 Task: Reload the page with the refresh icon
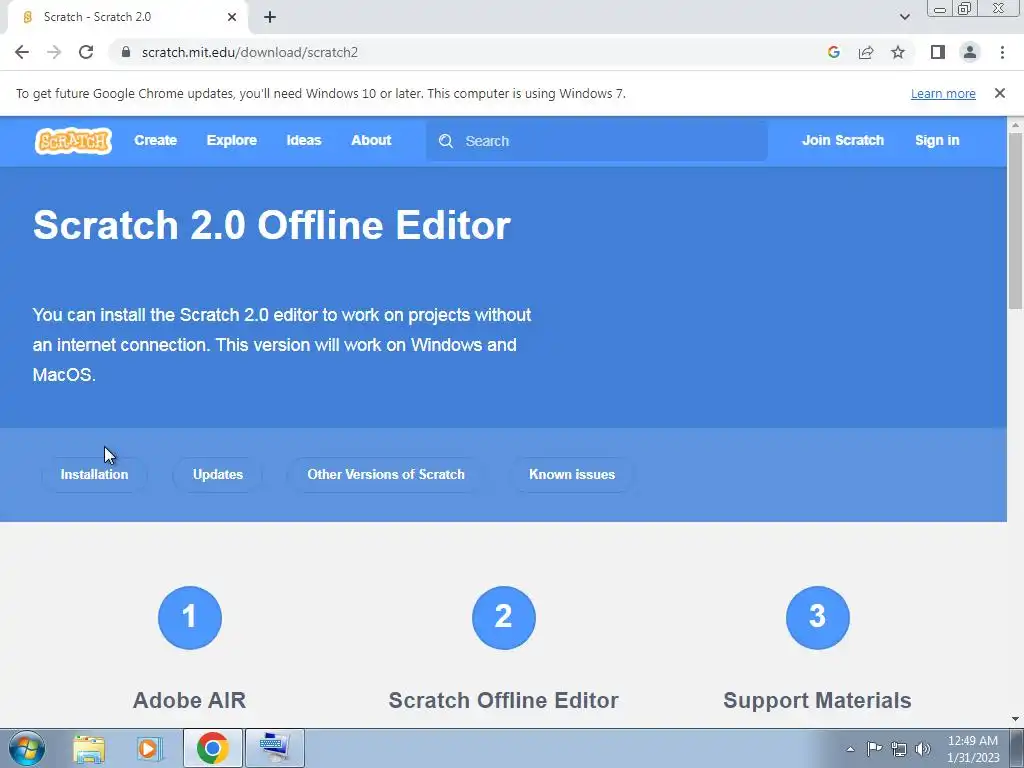pyautogui.click(x=86, y=52)
